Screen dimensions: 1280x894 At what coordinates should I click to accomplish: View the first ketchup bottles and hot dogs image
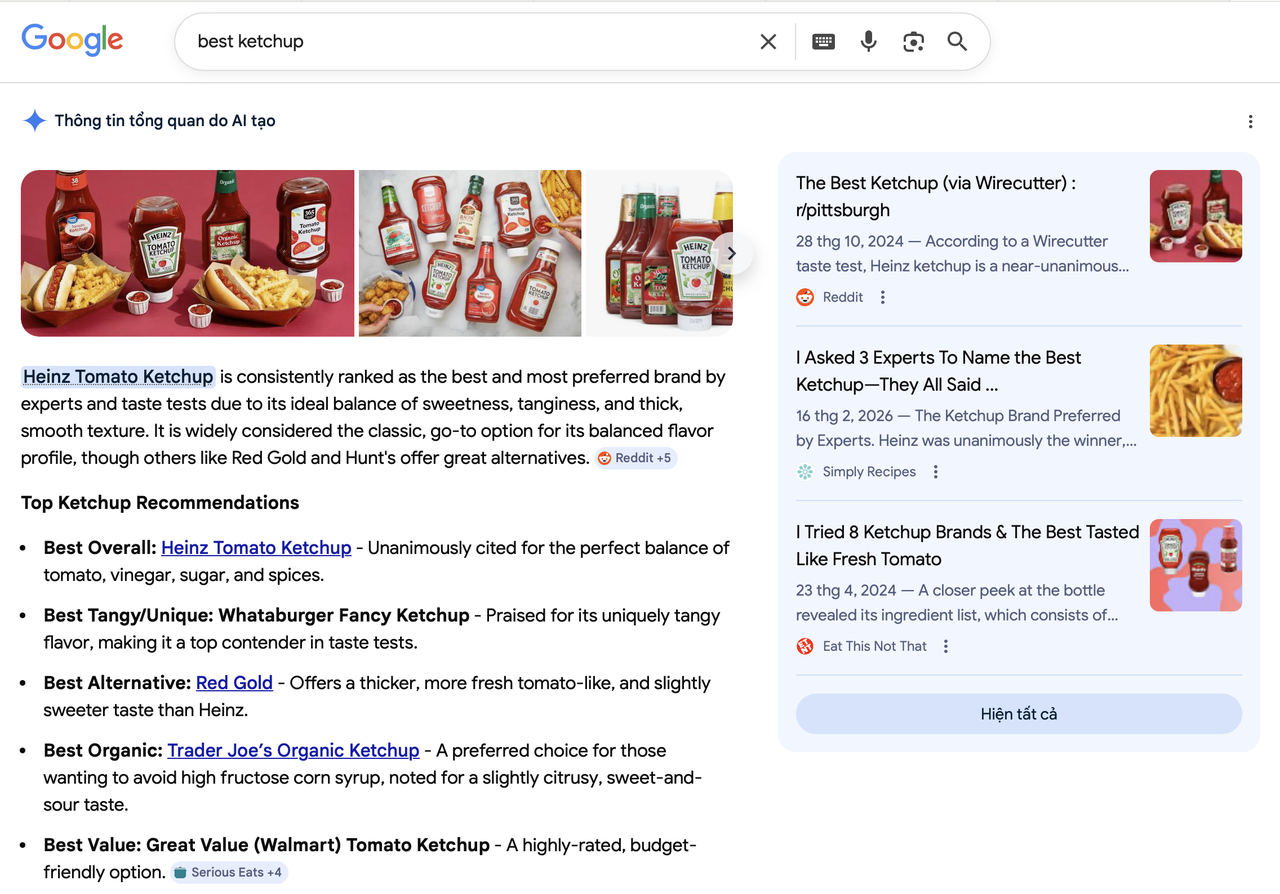188,253
